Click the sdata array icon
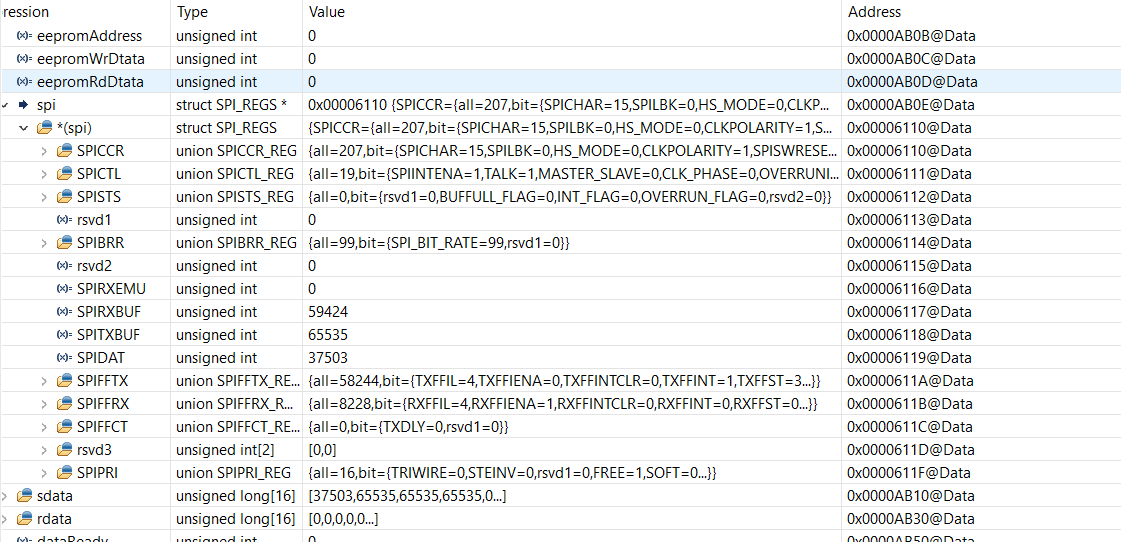Image resolution: width=1121 pixels, height=542 pixels. [24, 496]
